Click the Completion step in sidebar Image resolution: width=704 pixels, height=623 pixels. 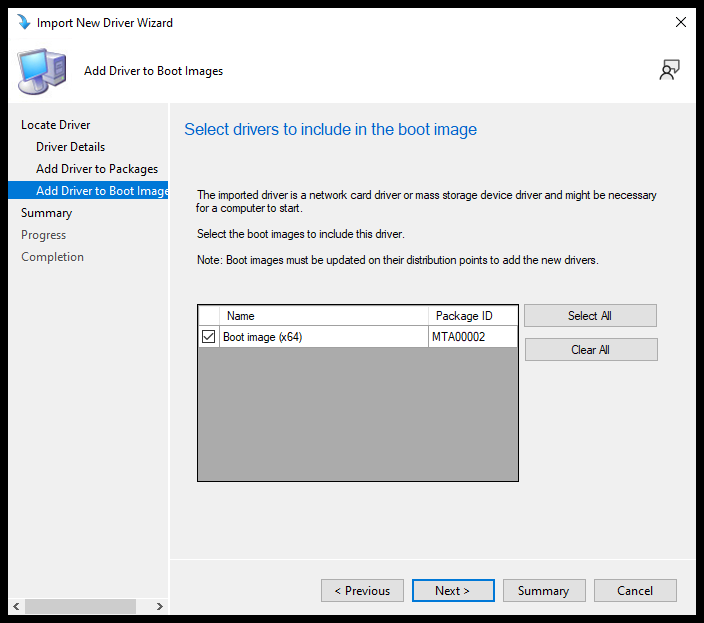pos(52,257)
